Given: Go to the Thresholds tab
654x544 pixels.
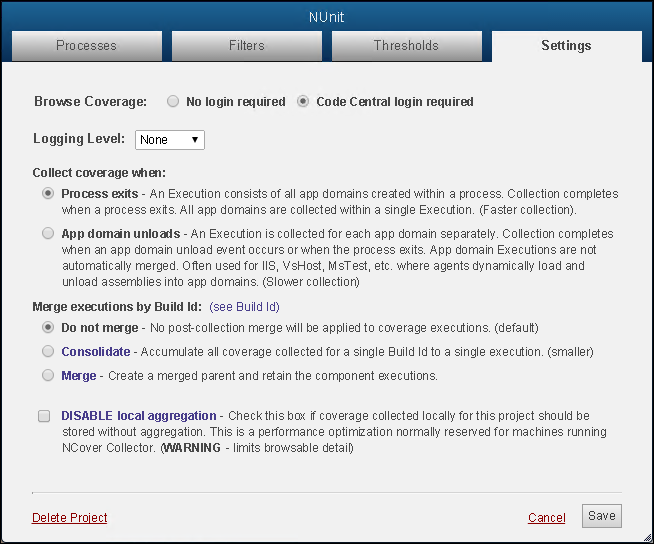Looking at the screenshot, I should click(407, 45).
